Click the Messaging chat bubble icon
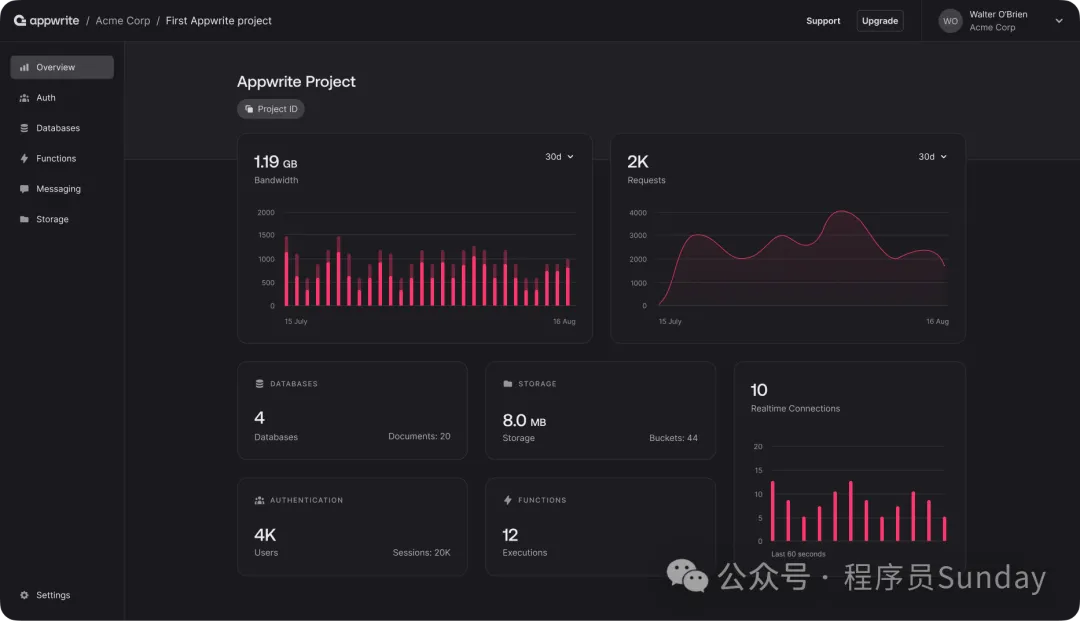The width and height of the screenshot is (1080, 621). pyautogui.click(x=25, y=189)
